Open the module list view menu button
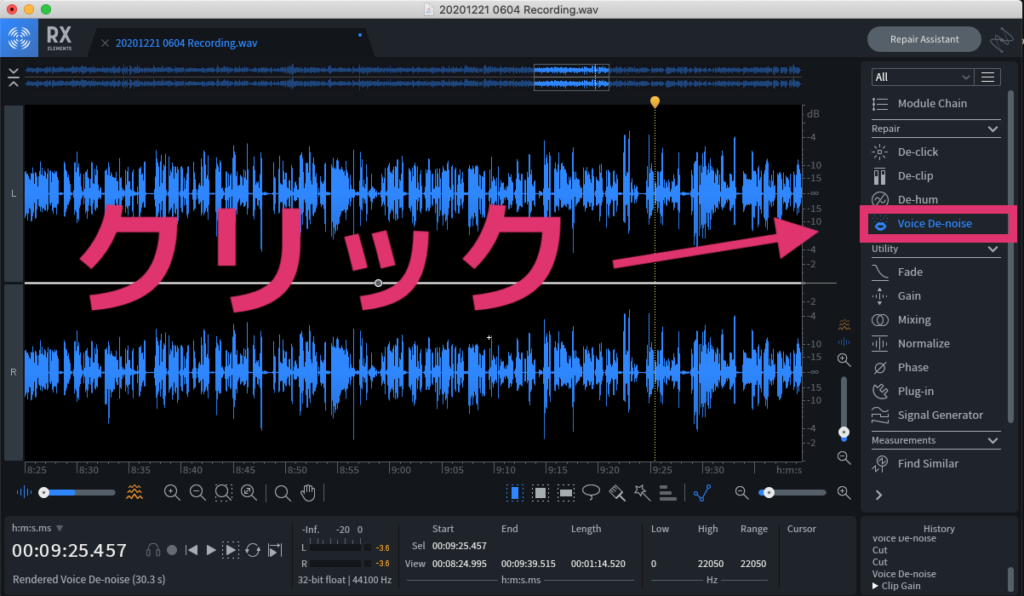 pos(987,77)
